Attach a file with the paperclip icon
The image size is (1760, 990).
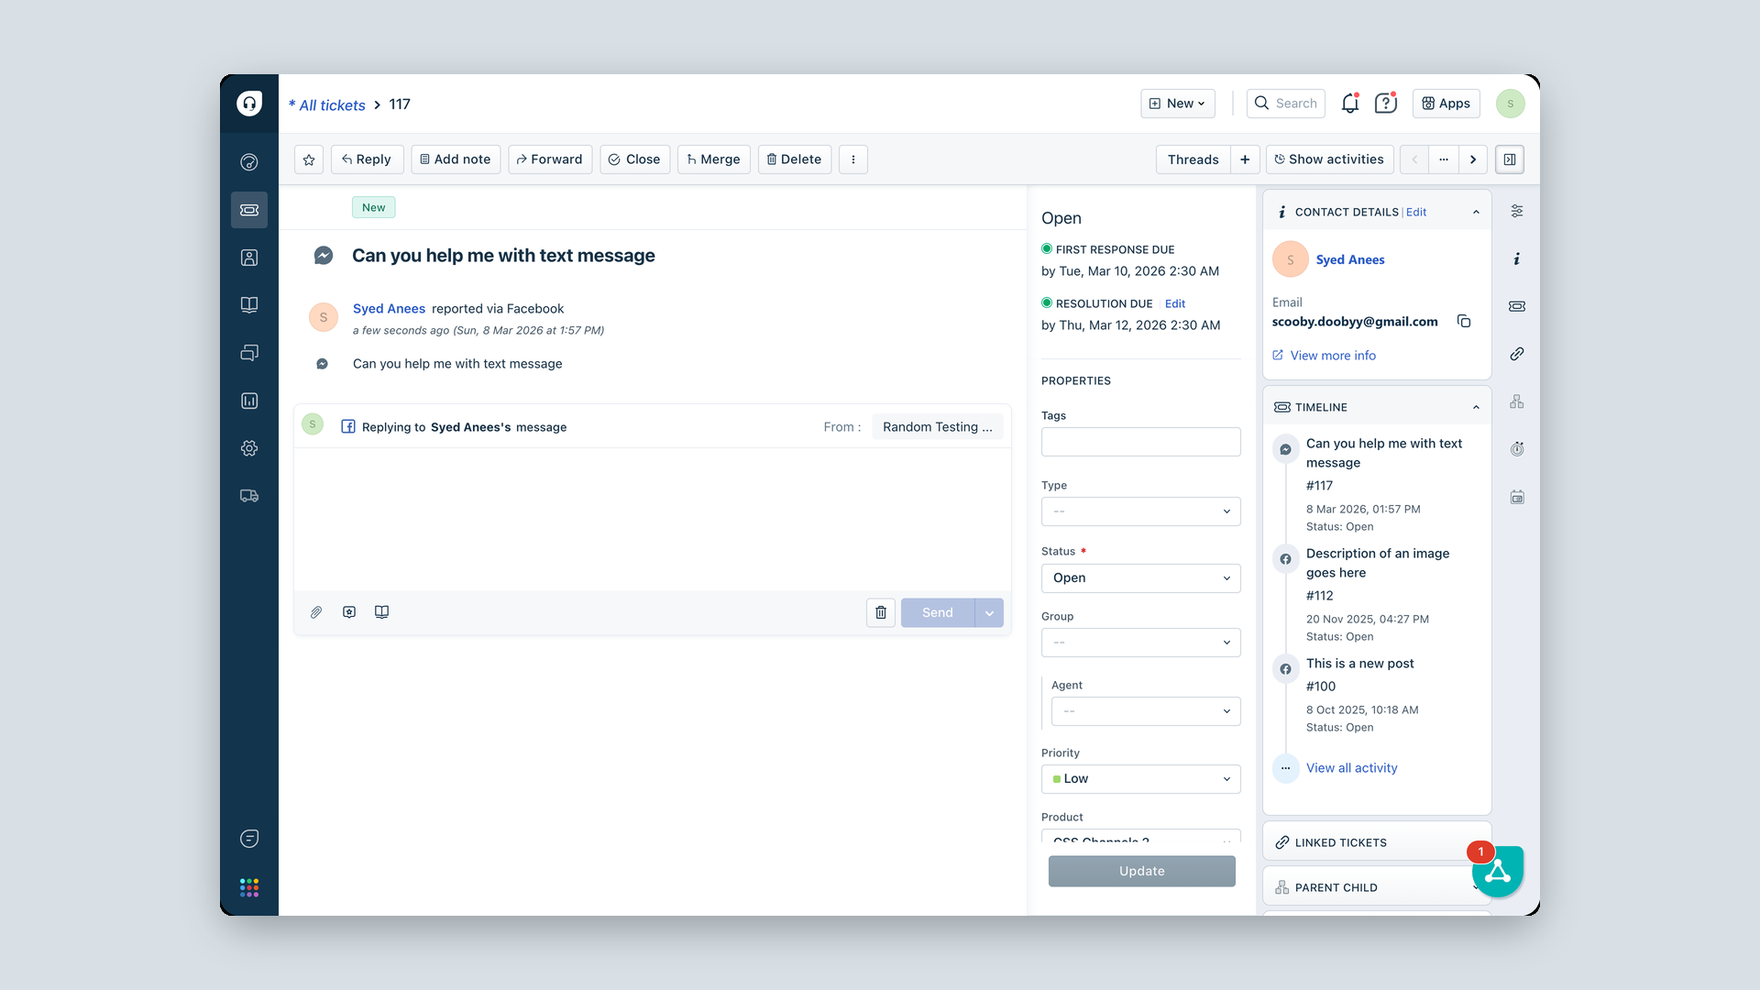(316, 612)
